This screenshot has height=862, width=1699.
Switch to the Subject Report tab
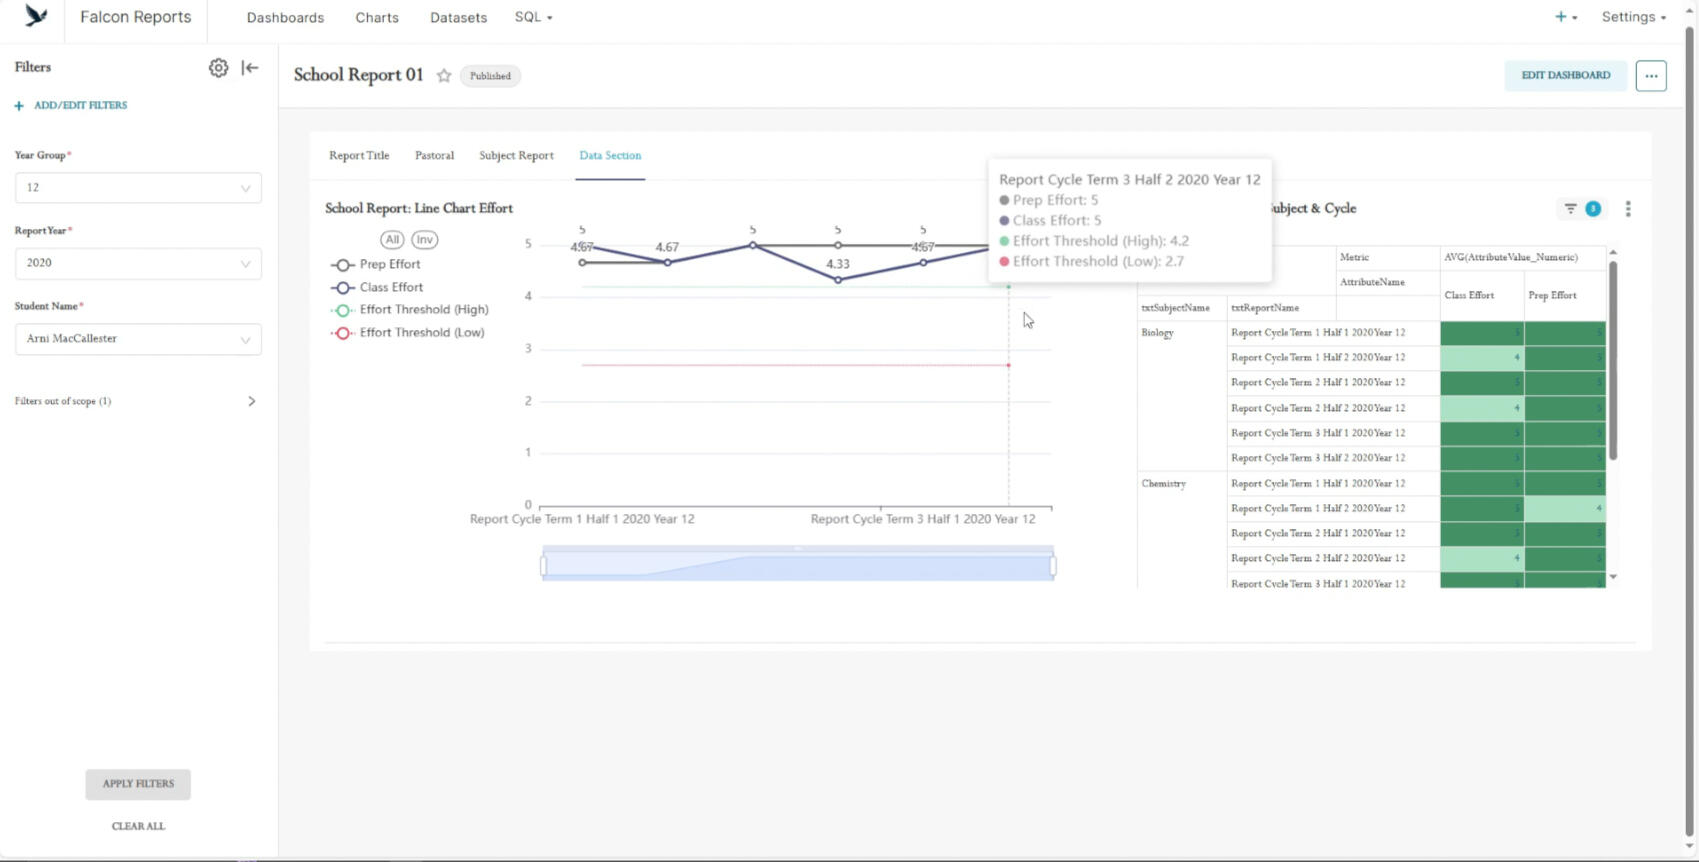point(516,156)
